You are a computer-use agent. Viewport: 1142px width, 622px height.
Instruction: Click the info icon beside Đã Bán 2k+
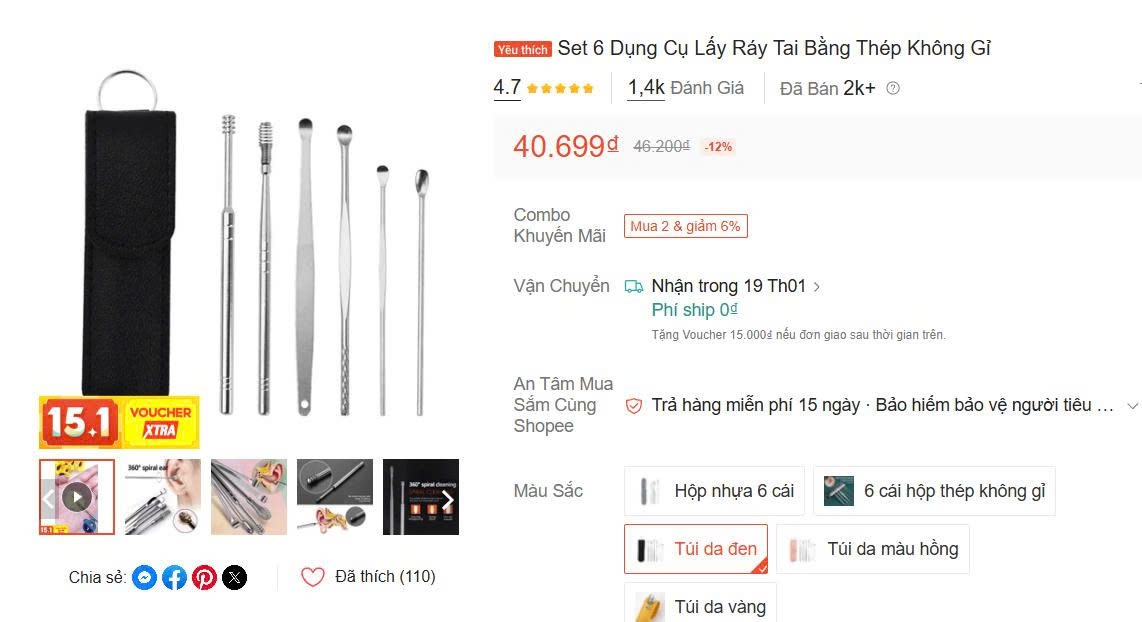click(892, 88)
